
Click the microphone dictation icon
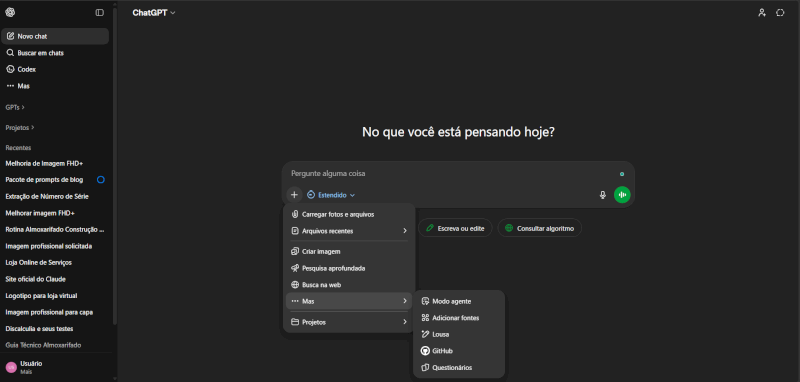[x=603, y=195]
